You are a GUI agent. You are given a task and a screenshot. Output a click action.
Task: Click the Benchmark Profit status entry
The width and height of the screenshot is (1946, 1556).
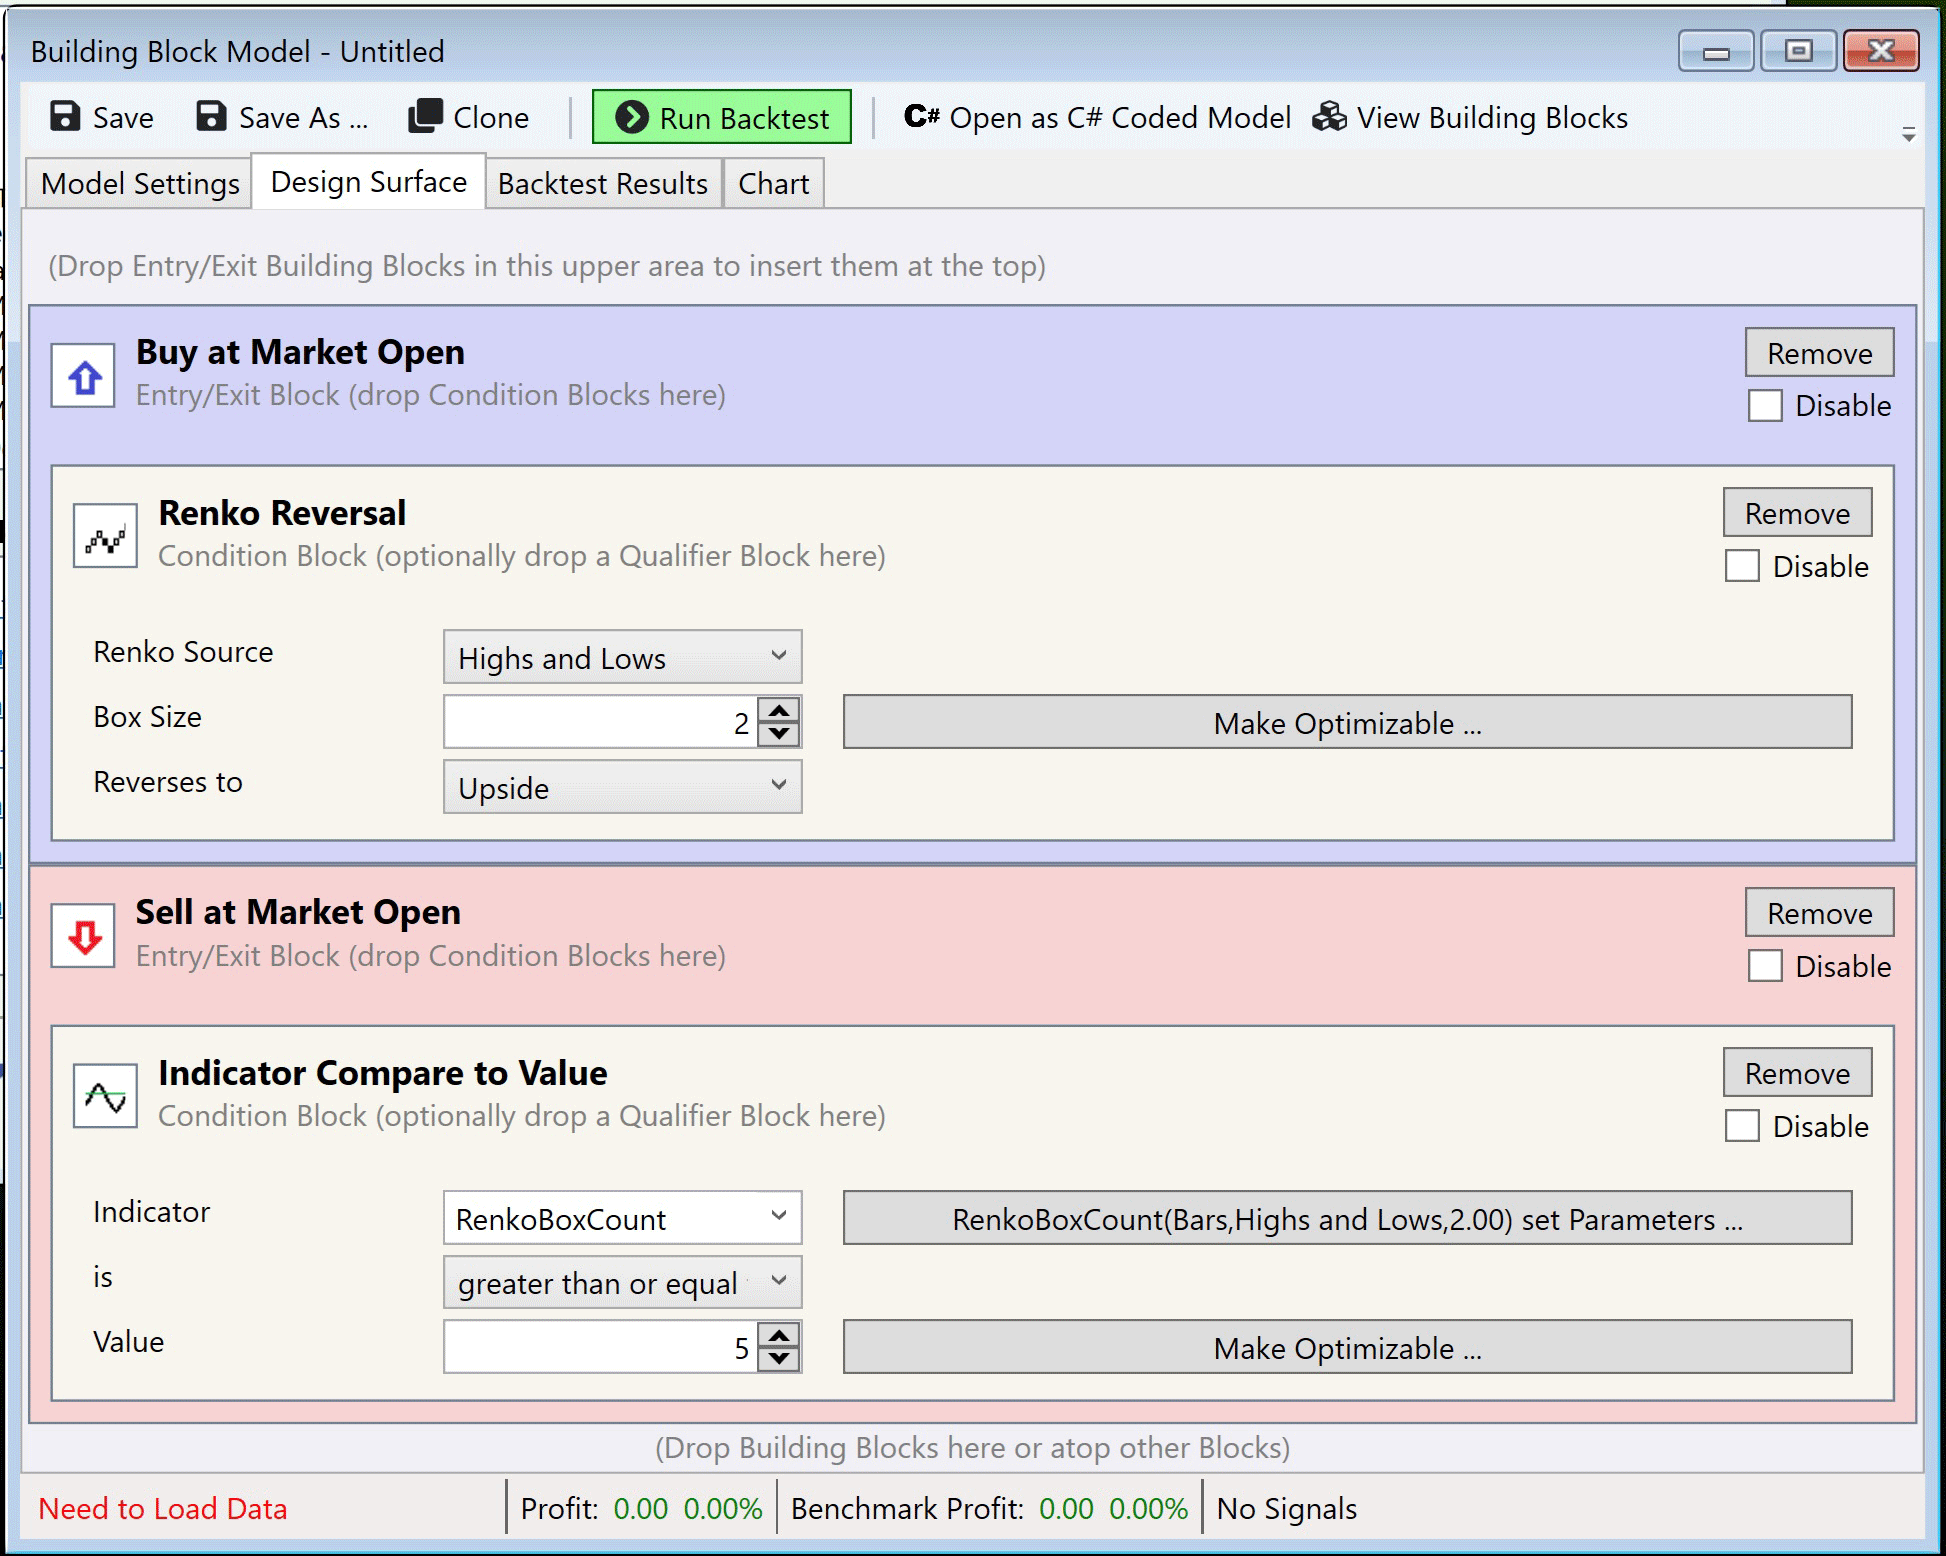(x=989, y=1508)
